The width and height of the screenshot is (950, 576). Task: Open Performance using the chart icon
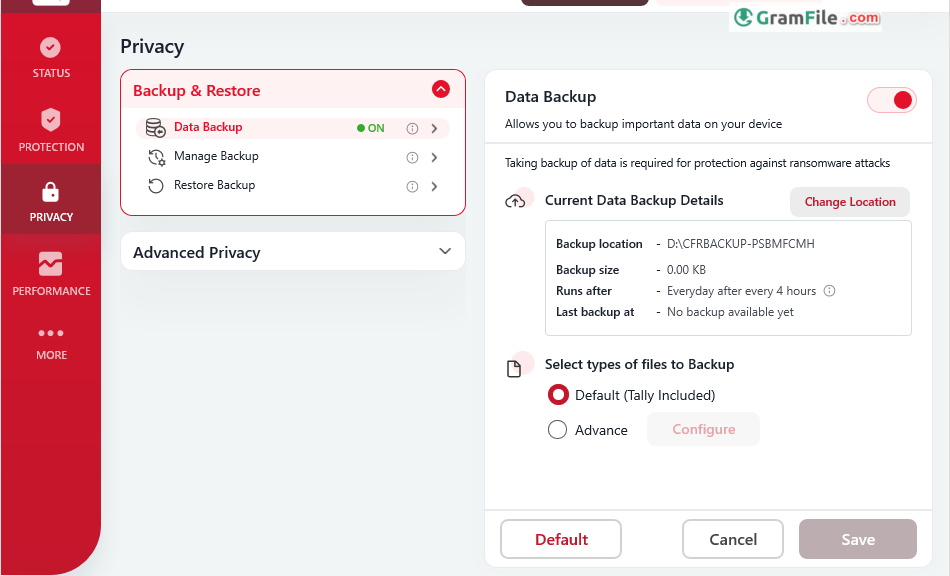click(50, 264)
